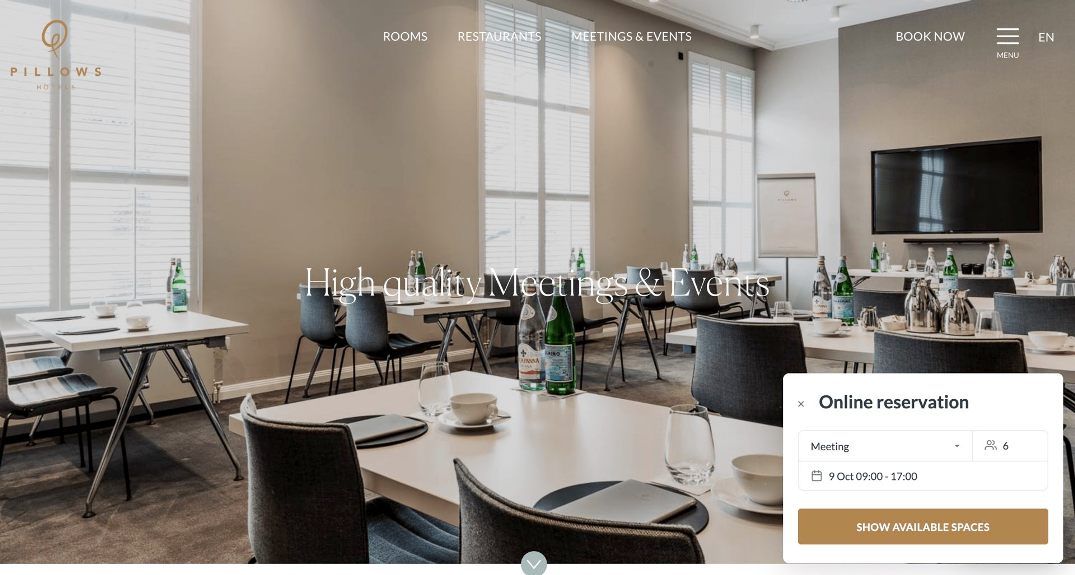This screenshot has height=575, width=1075.
Task: Click the scroll-down chevron at page bottom
Action: [533, 563]
